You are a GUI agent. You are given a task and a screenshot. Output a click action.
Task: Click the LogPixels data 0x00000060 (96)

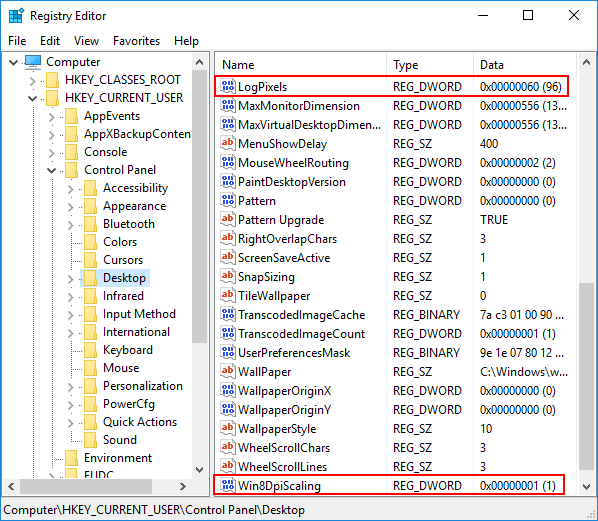click(521, 87)
